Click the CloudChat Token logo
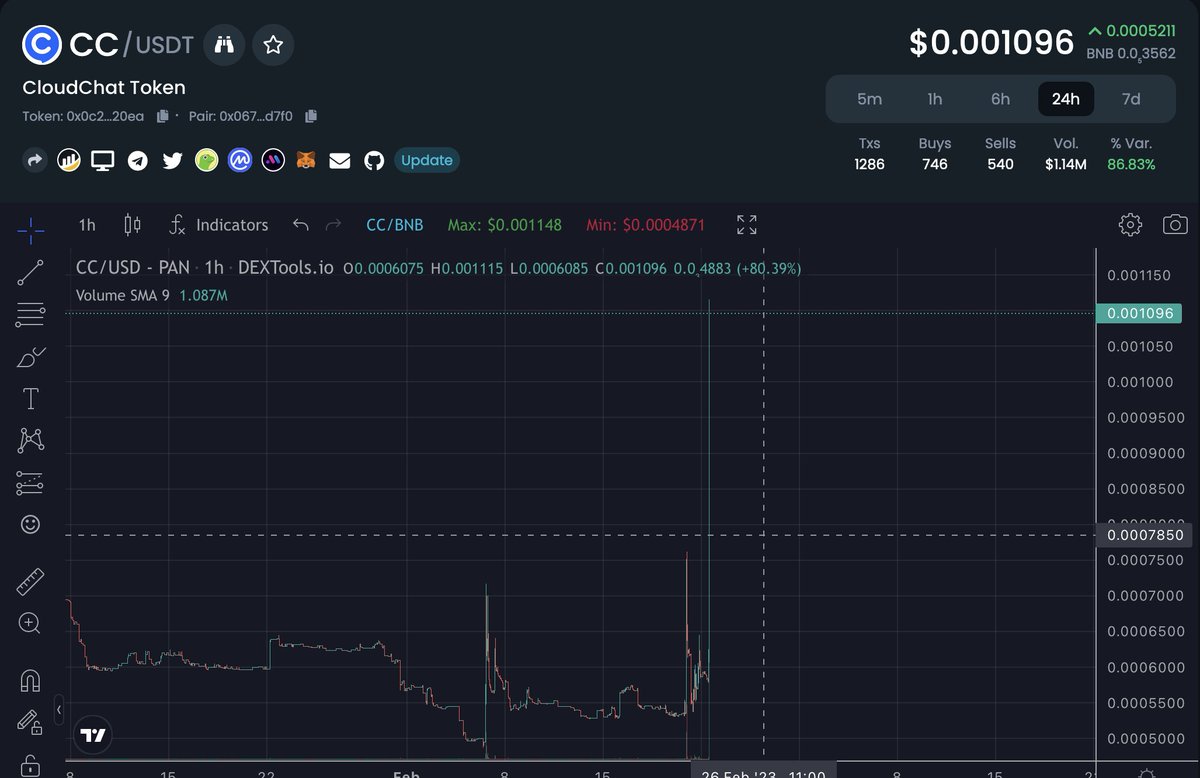1200x778 pixels. coord(43,44)
